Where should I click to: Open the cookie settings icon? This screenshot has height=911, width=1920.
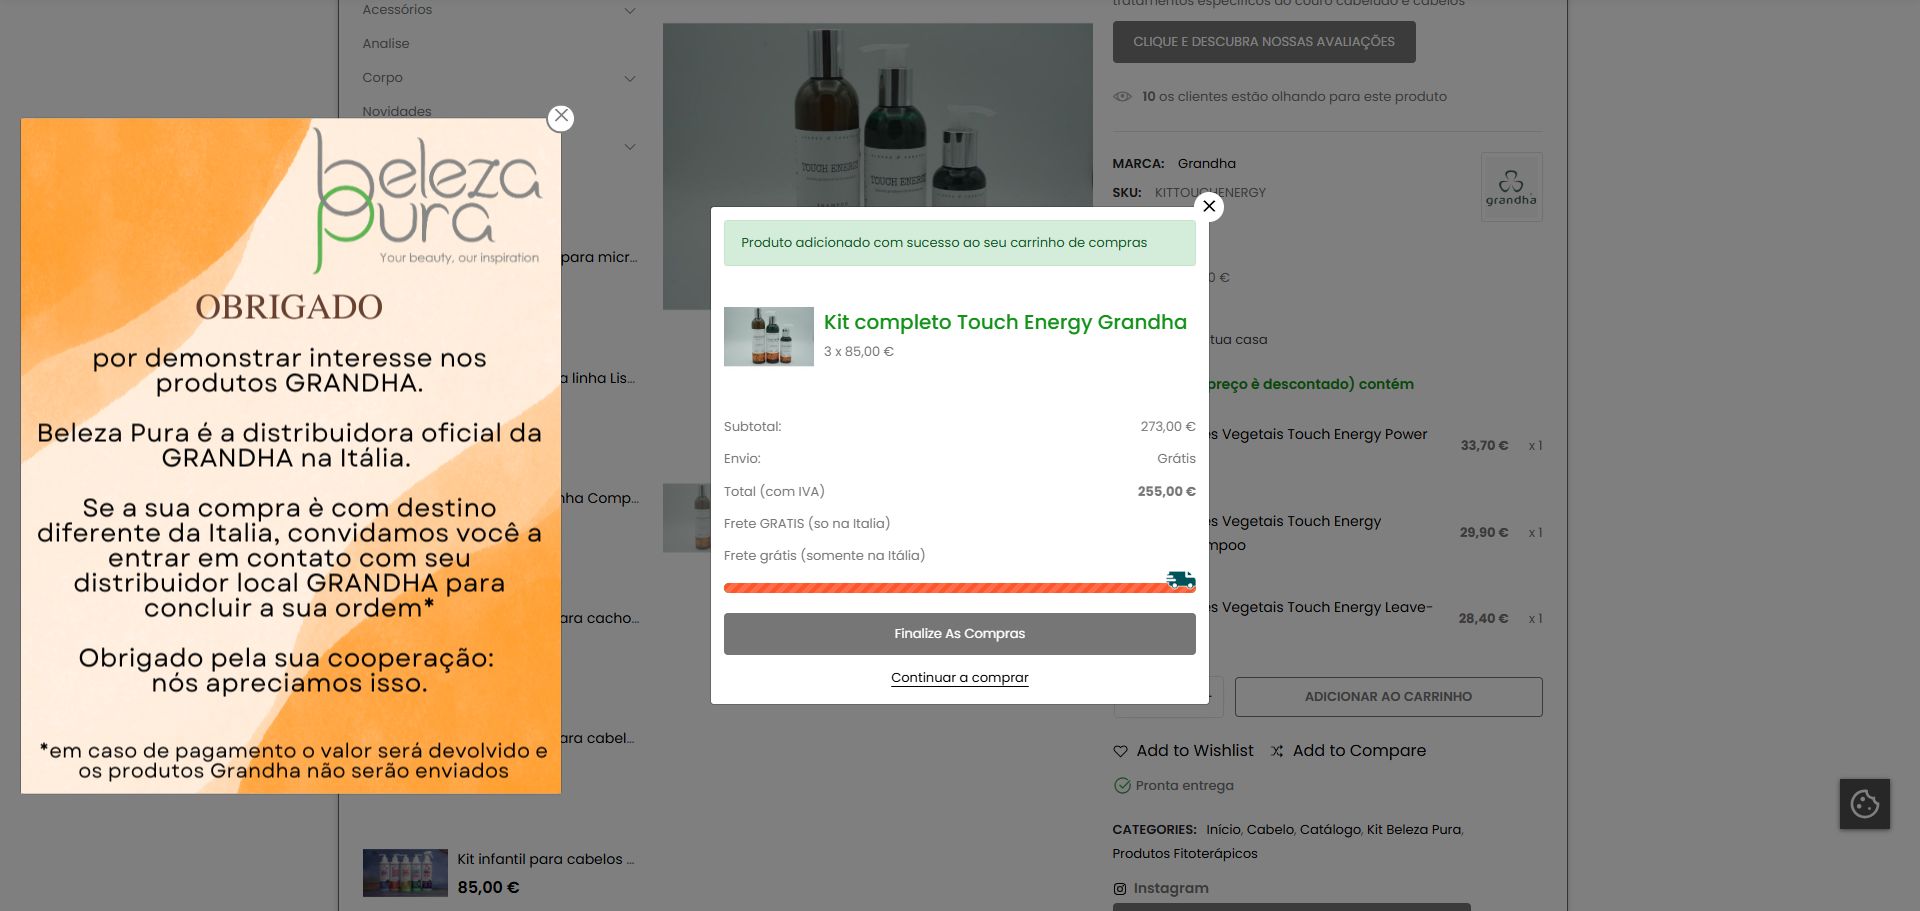[1865, 804]
